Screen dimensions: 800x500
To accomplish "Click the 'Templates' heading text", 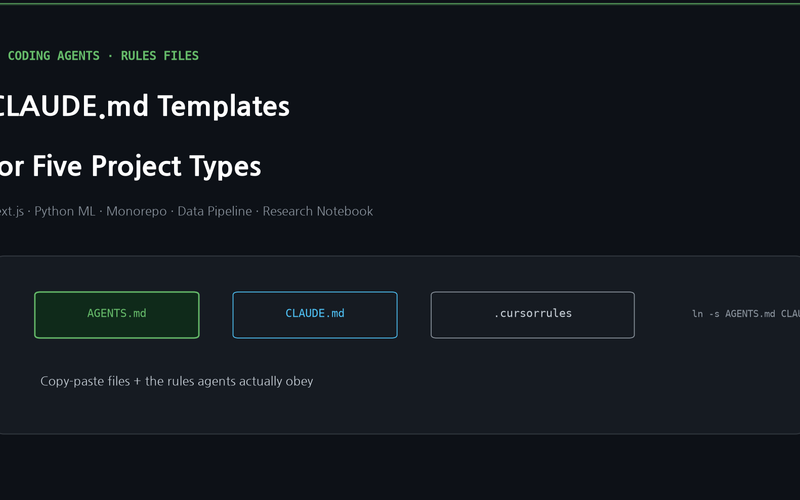I will coord(223,106).
